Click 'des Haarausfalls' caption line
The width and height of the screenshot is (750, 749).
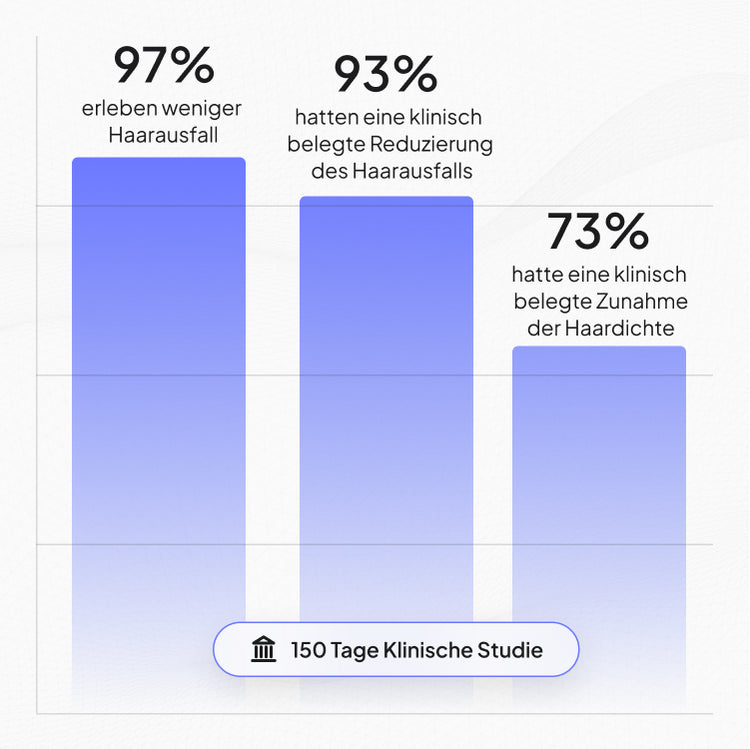point(392,171)
